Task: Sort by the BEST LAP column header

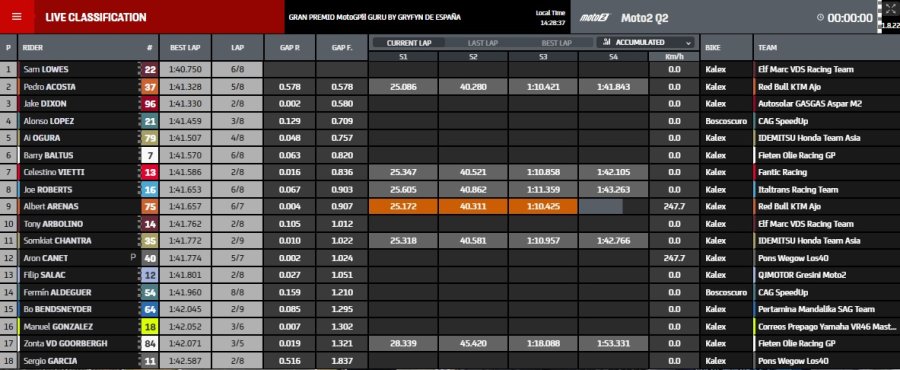Action: [185, 48]
